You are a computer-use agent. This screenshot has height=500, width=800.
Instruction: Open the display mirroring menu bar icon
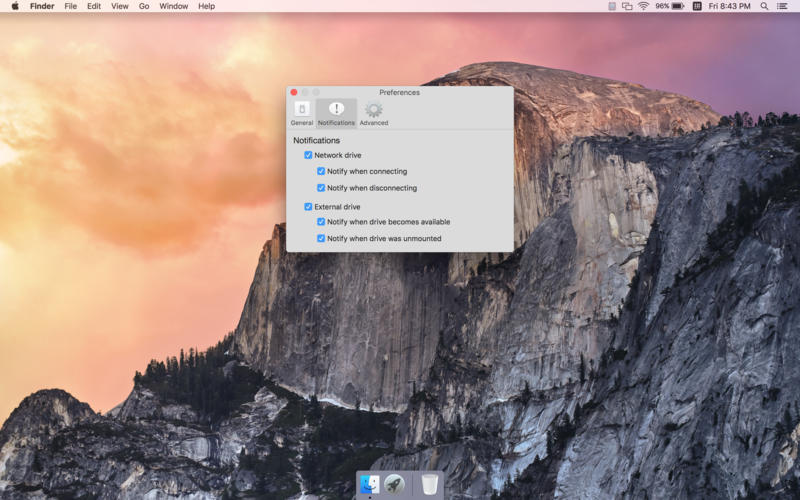627,6
